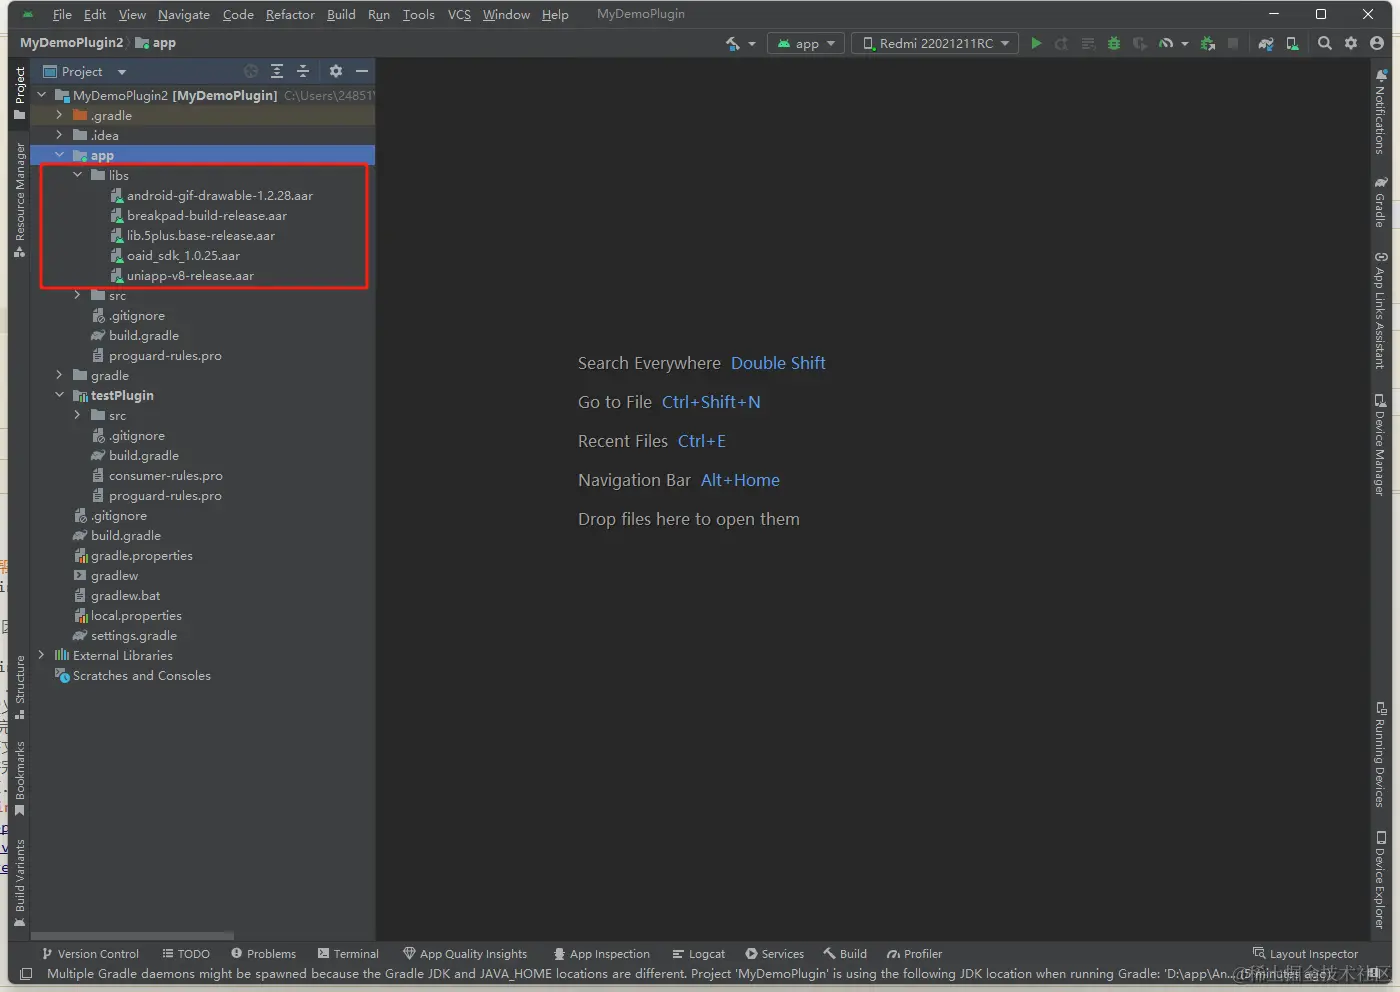Image resolution: width=1400 pixels, height=992 pixels.
Task: Click the Apply Changes and Restart Activity icon
Action: 1062,43
